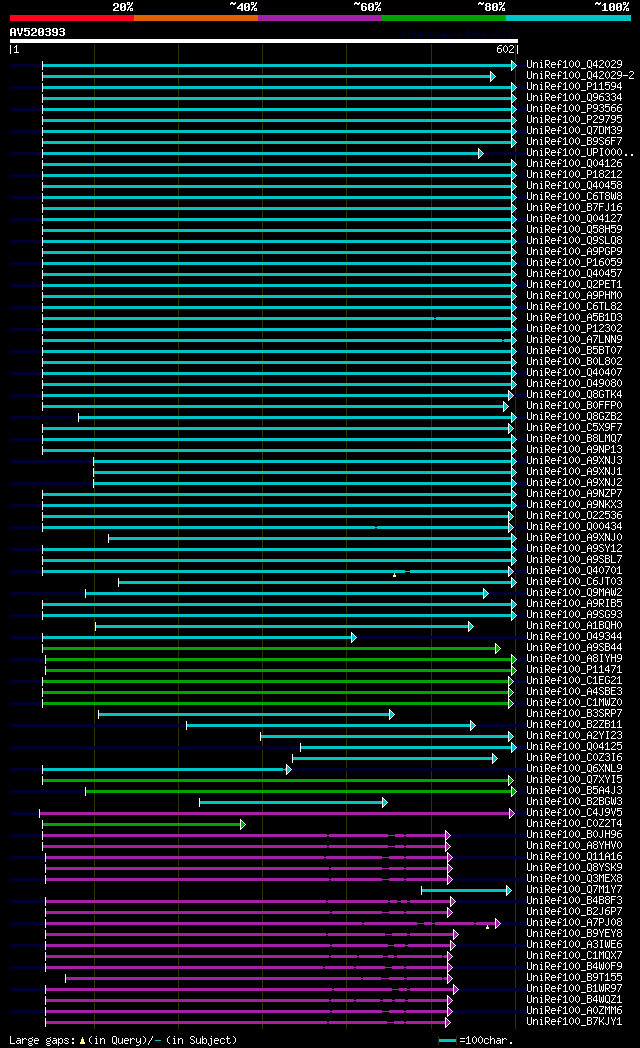
Task: Click the red ~20% legend segment
Action: pyautogui.click(x=71, y=18)
